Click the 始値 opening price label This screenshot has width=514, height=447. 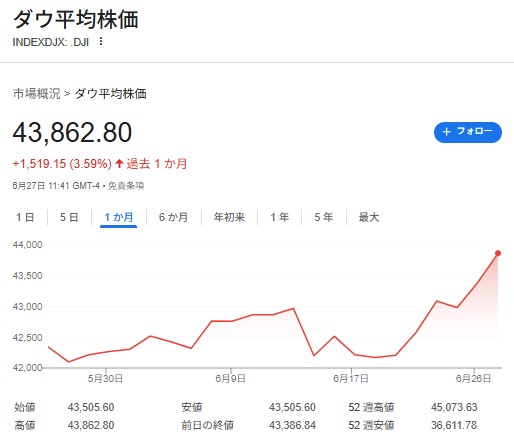pos(25,407)
